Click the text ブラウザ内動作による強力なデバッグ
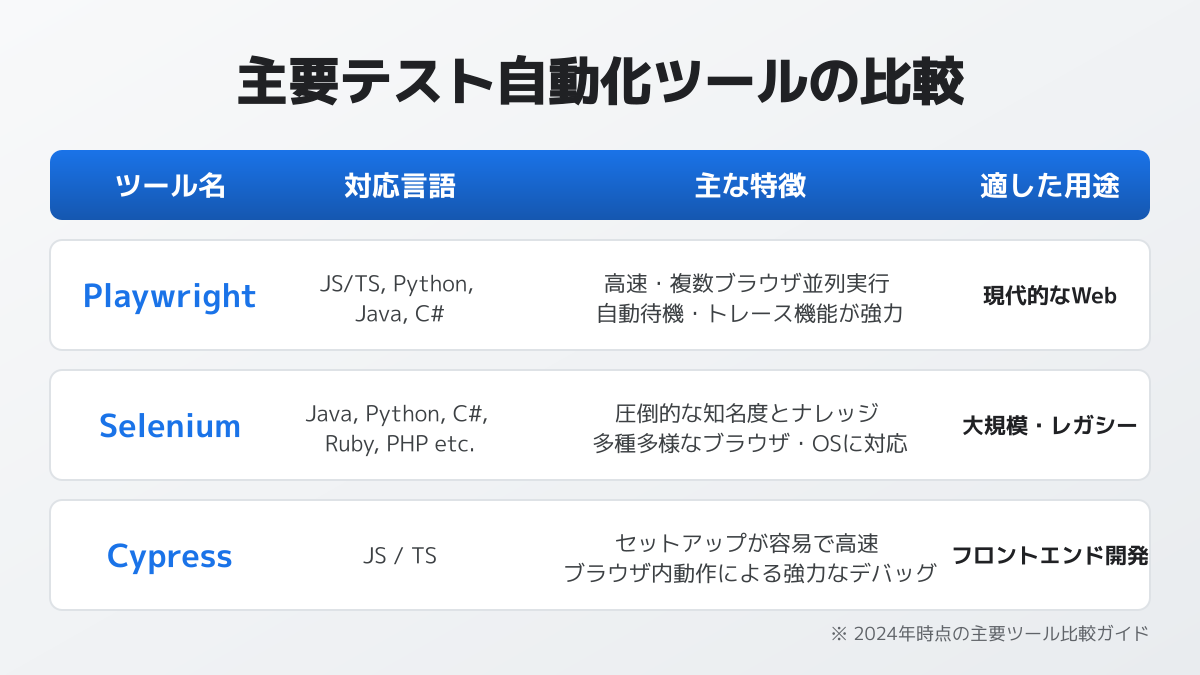Screen dimensions: 1200x675 [x=750, y=573]
